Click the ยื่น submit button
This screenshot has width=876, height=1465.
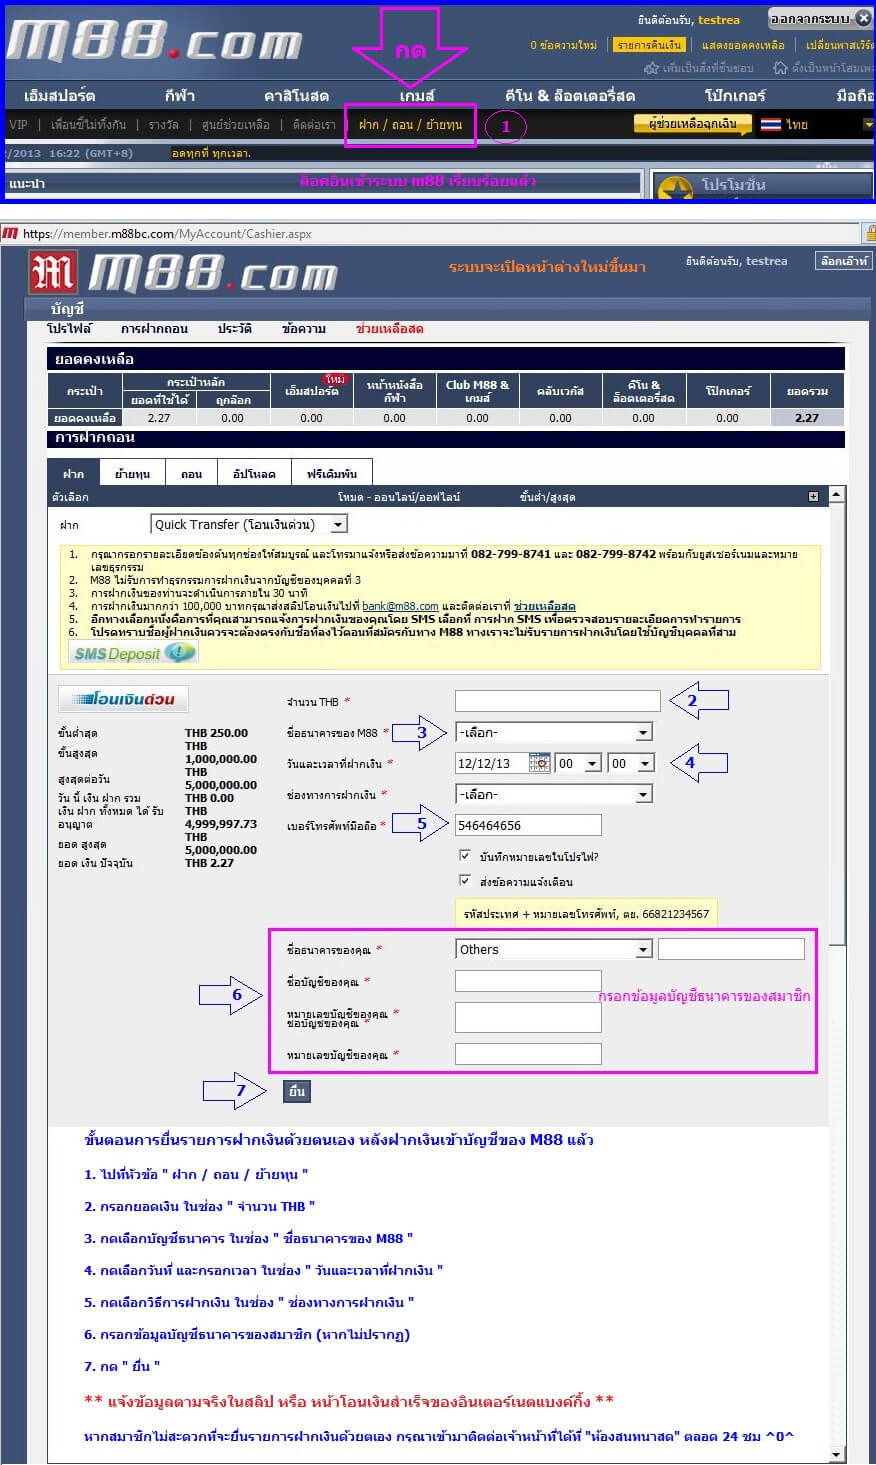(x=296, y=1091)
